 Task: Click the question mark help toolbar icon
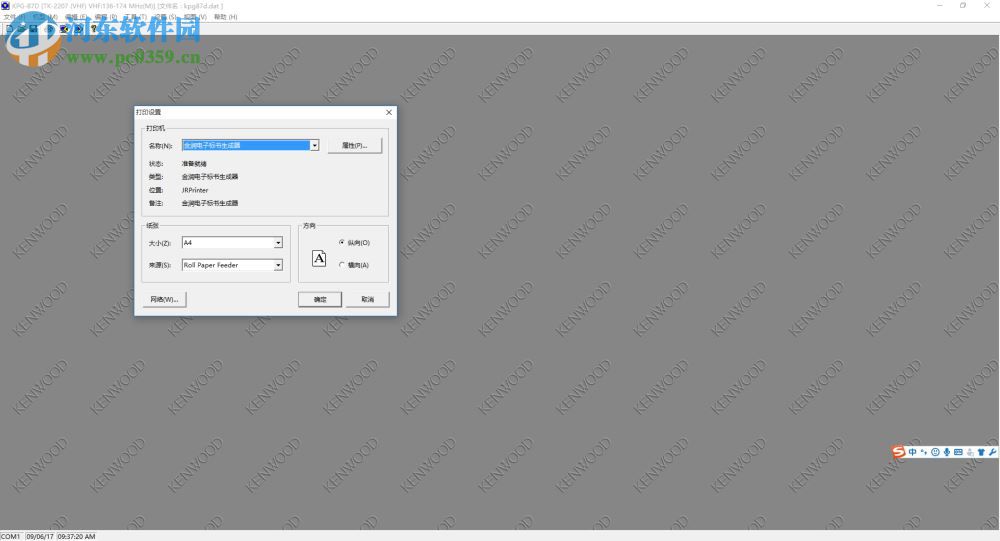click(x=94, y=29)
